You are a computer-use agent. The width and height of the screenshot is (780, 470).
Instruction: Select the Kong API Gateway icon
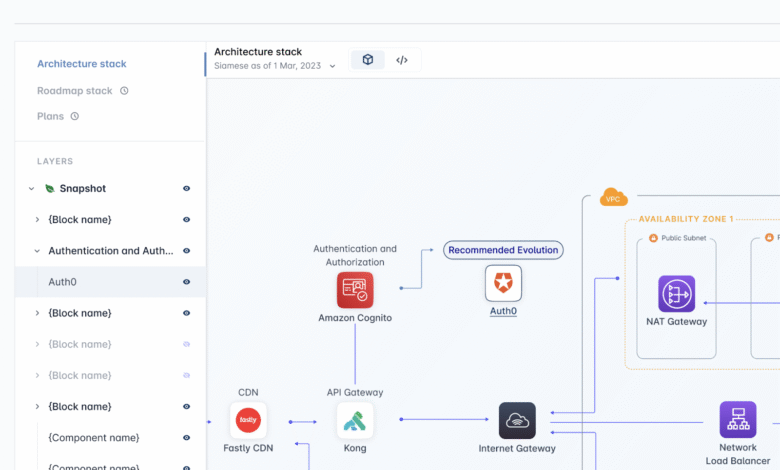pyautogui.click(x=355, y=420)
